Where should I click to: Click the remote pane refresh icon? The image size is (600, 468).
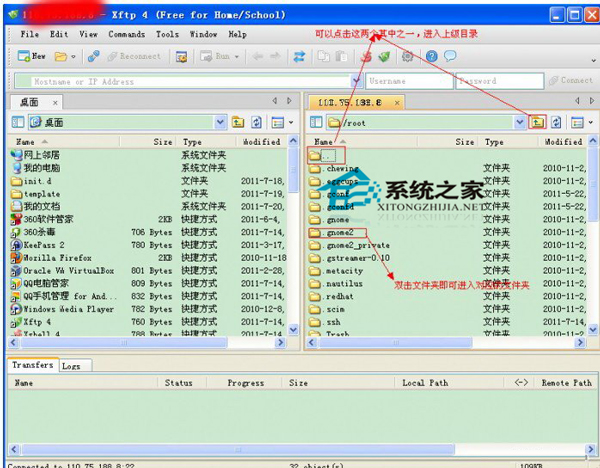556,122
